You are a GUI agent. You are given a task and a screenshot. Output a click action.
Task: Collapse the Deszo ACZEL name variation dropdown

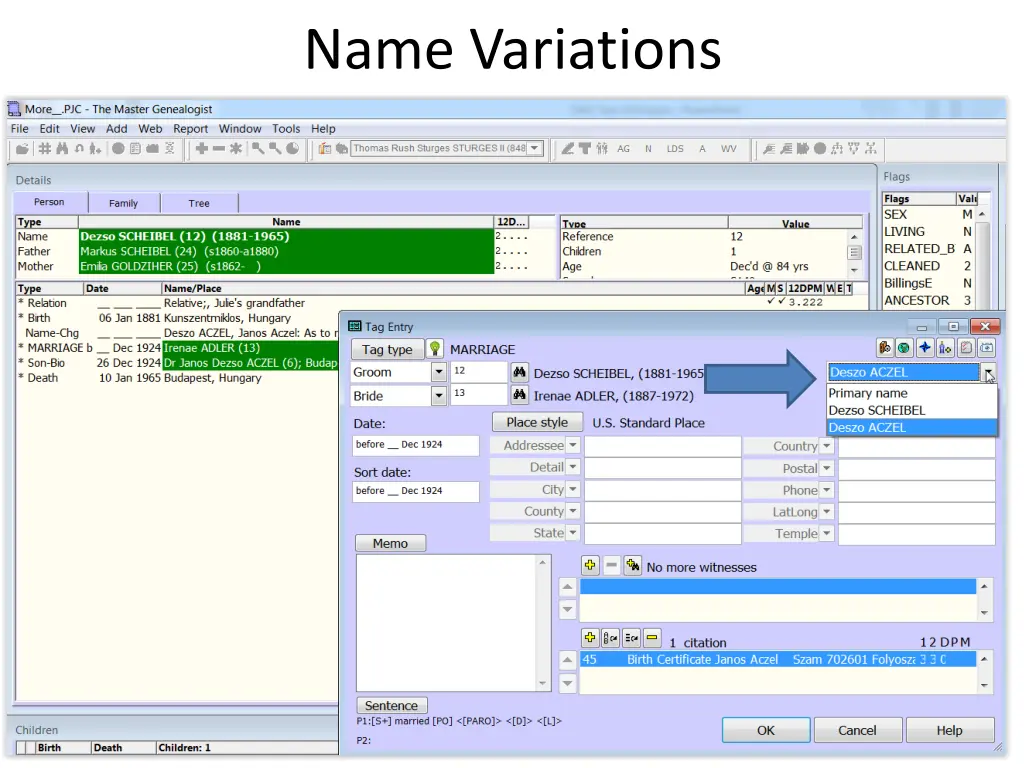pos(989,373)
